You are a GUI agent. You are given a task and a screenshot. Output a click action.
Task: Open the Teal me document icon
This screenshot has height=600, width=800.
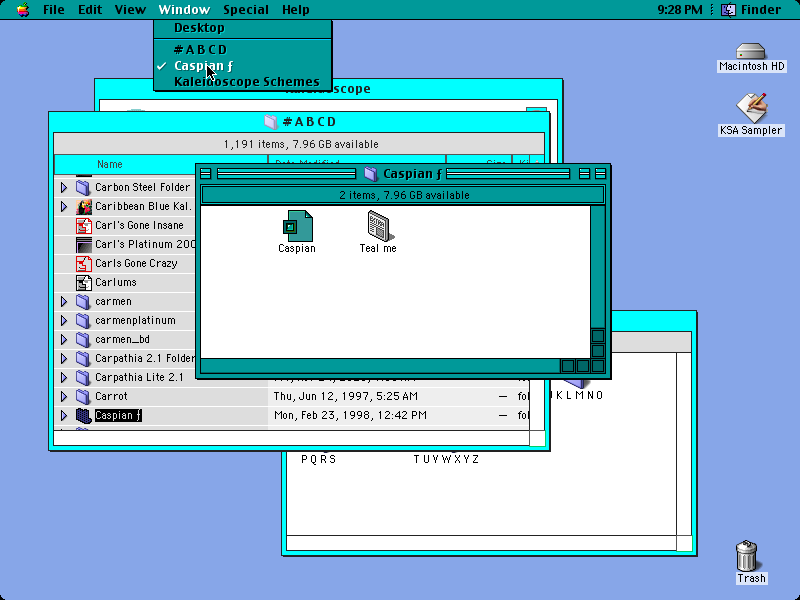coord(380,226)
